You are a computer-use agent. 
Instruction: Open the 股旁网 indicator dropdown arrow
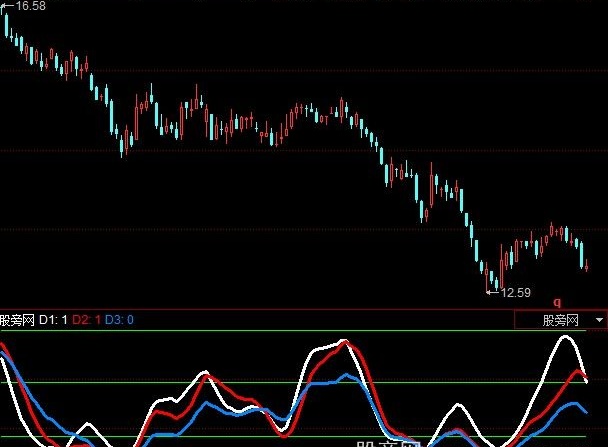(599, 320)
